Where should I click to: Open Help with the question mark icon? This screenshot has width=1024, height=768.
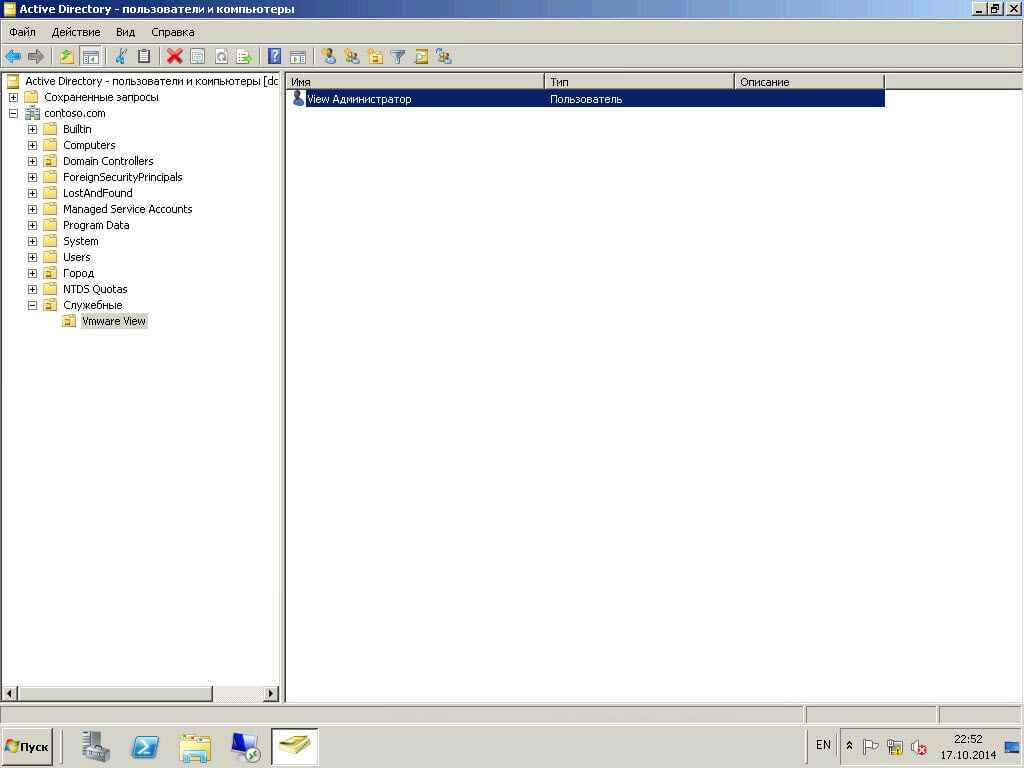pos(275,57)
